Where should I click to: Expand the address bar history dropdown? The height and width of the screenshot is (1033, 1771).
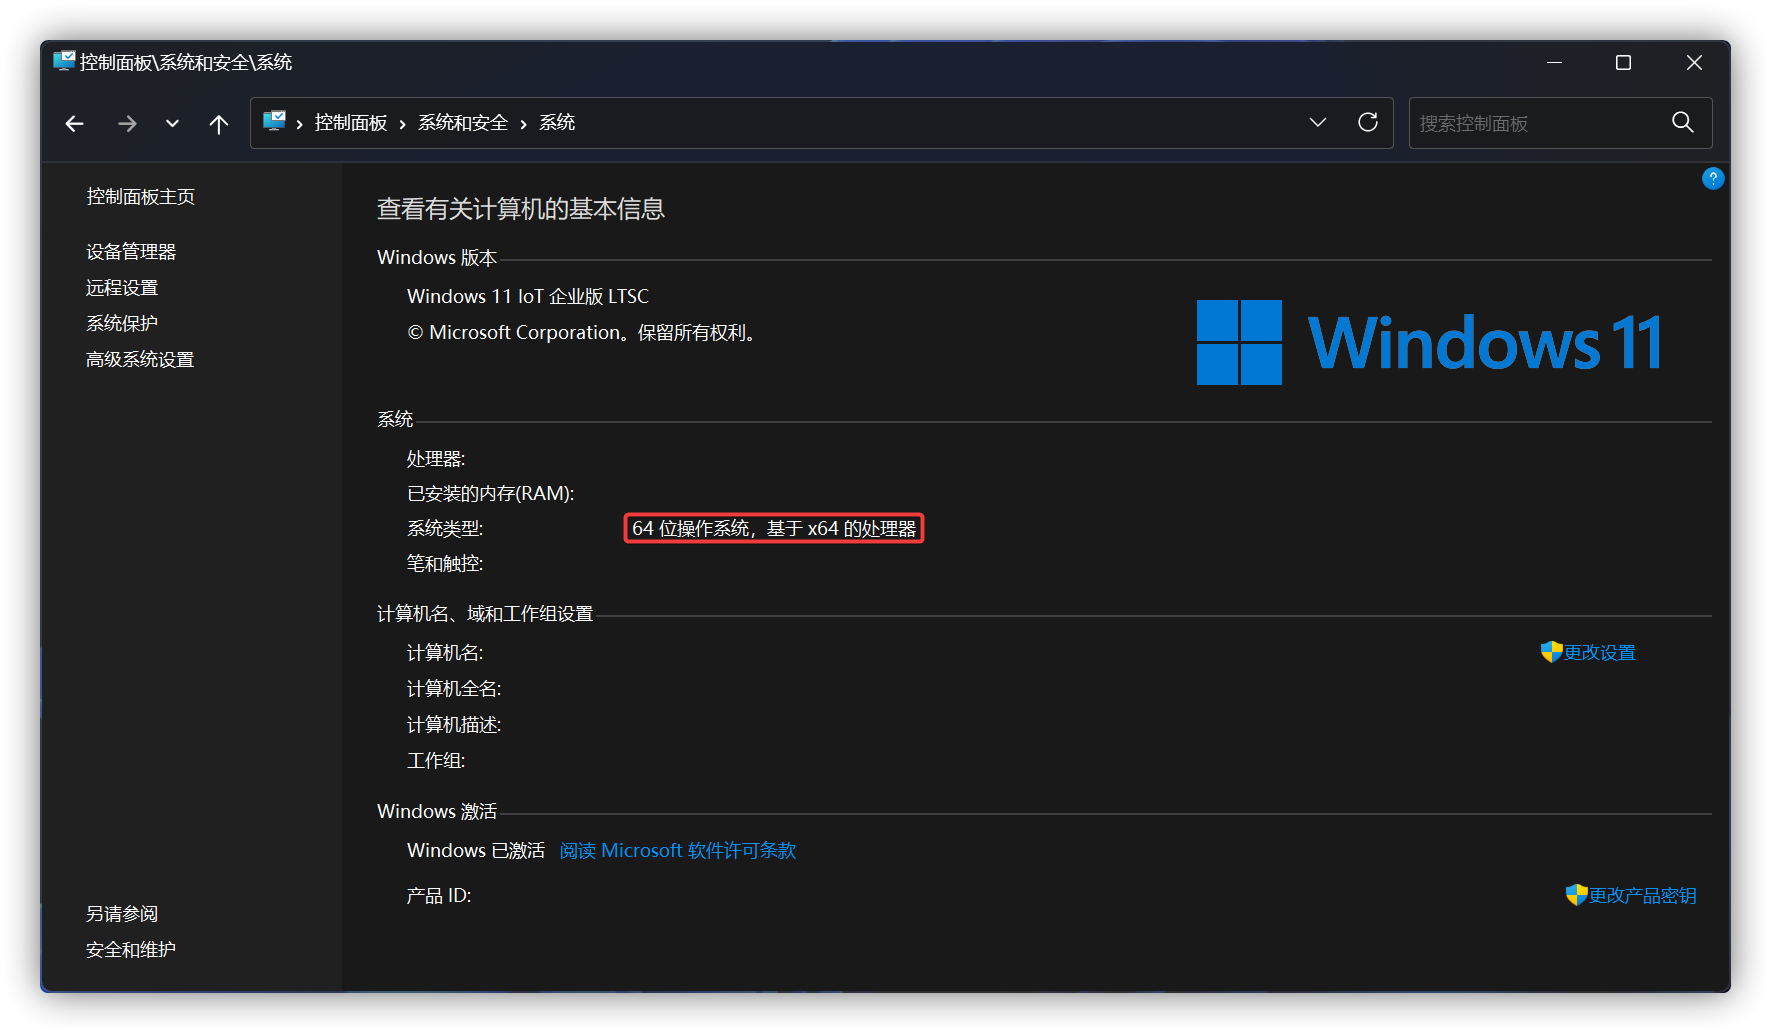(1318, 122)
